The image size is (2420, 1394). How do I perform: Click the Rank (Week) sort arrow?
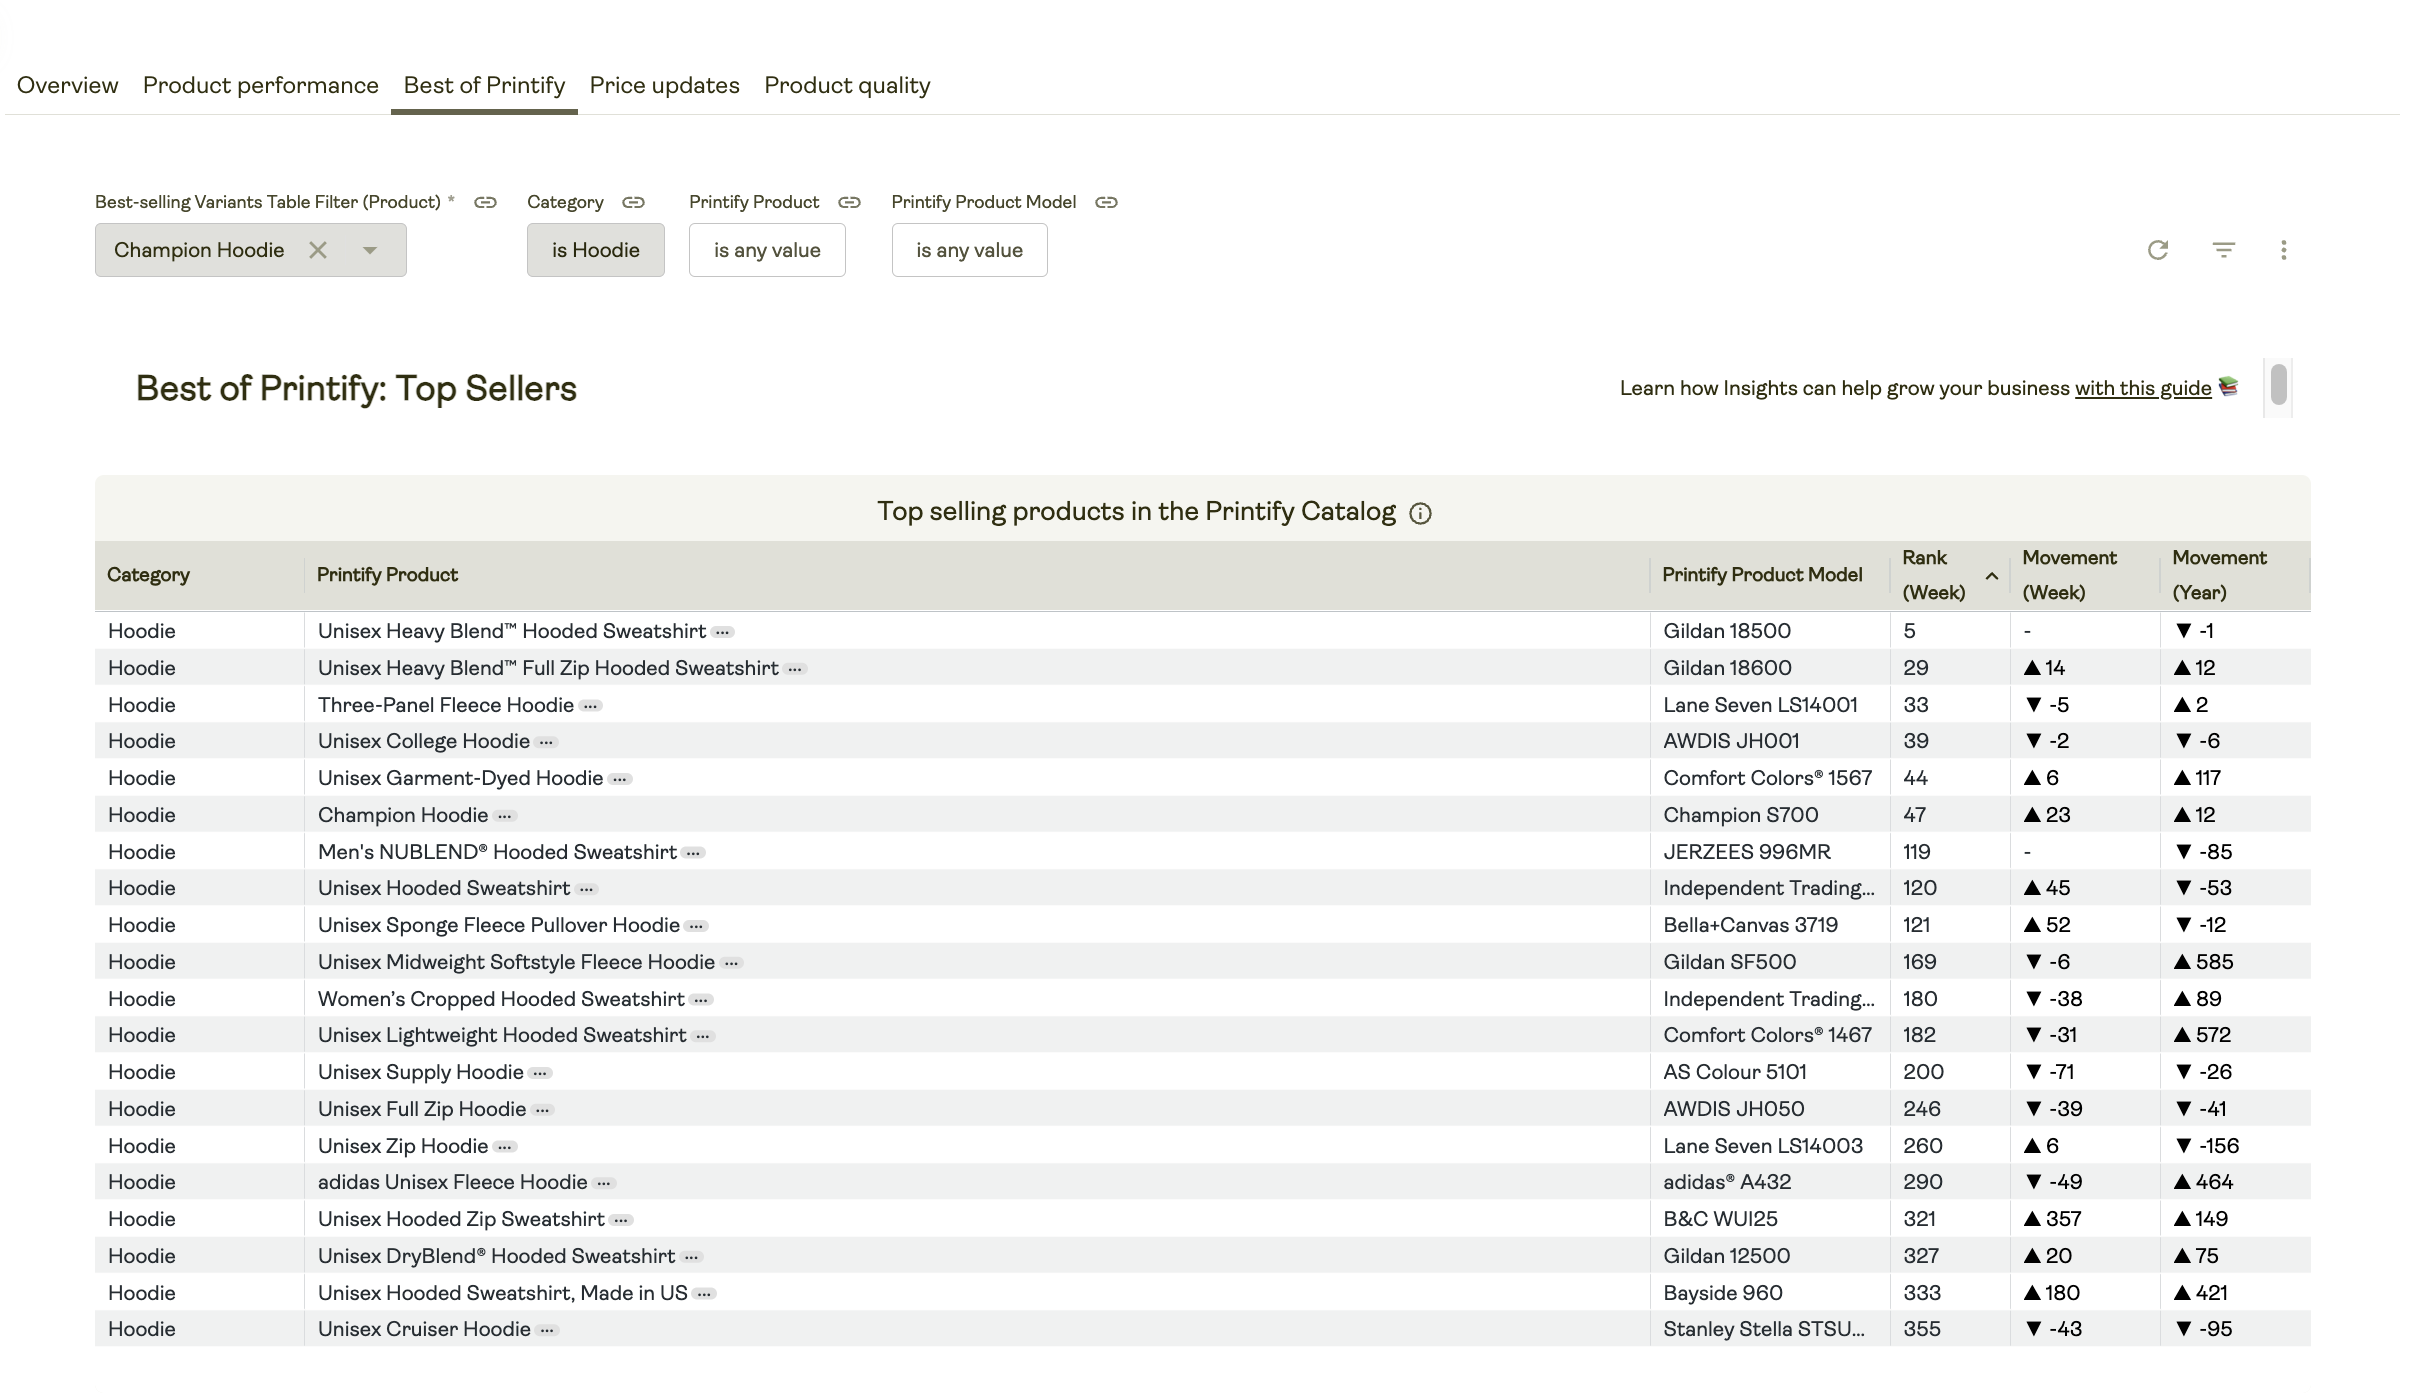coord(1991,576)
